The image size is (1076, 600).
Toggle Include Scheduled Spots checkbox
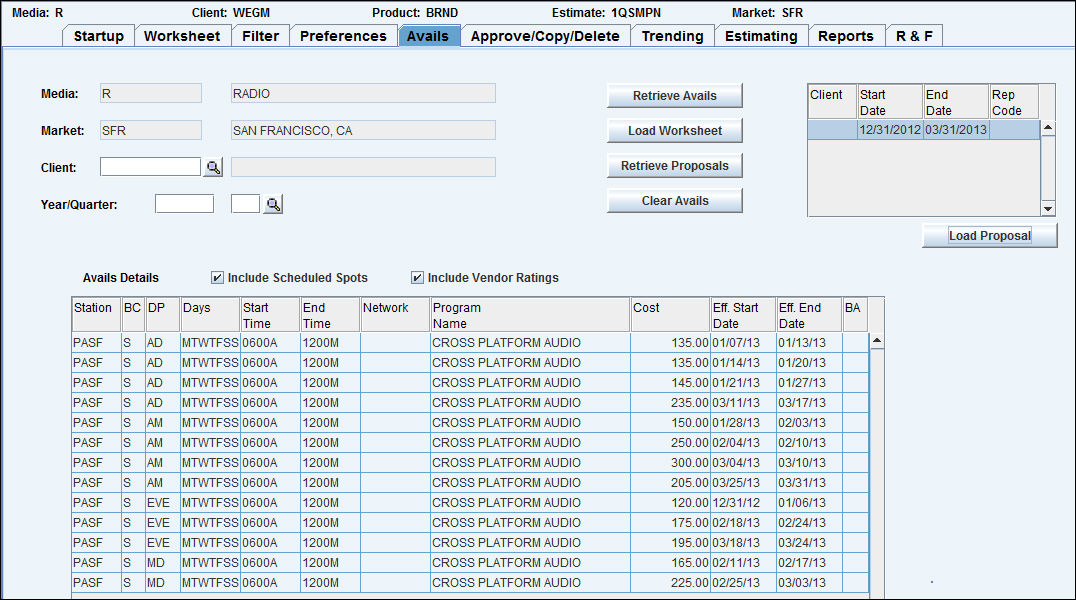(217, 277)
